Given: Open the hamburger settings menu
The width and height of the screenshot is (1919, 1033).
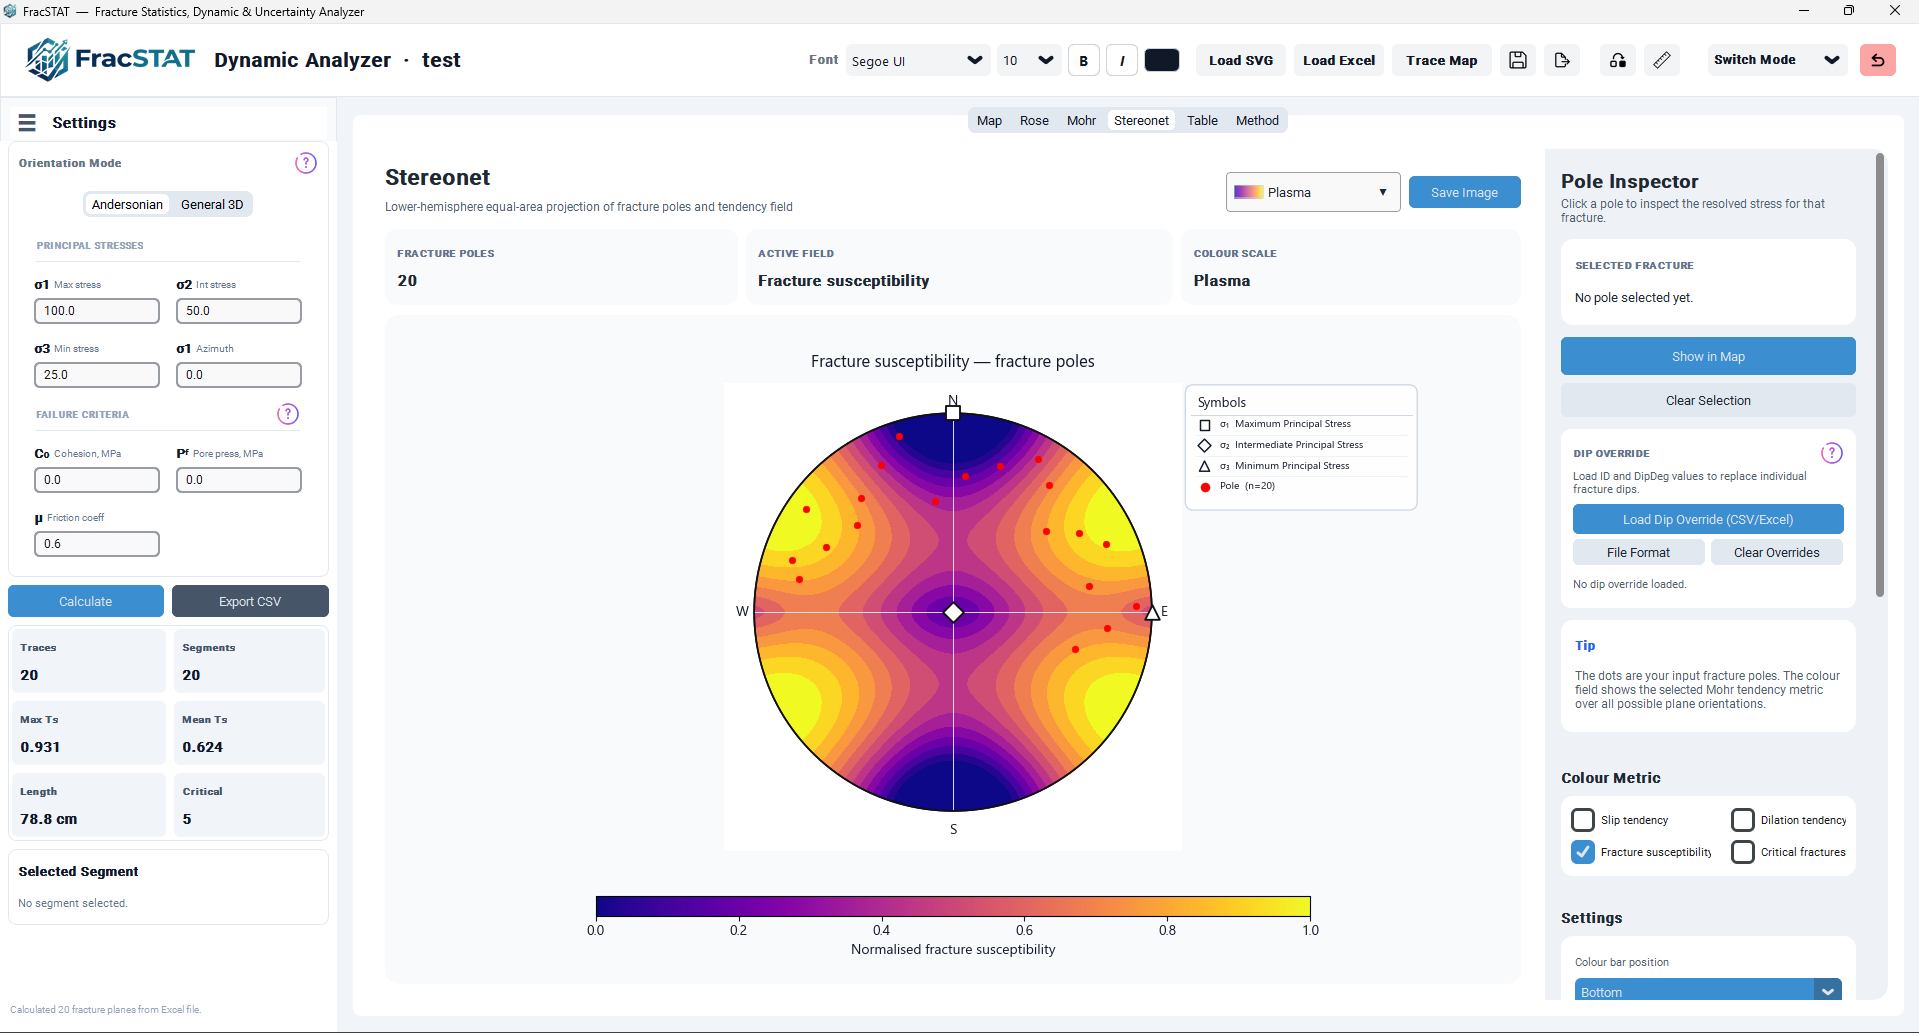Looking at the screenshot, I should click(27, 122).
